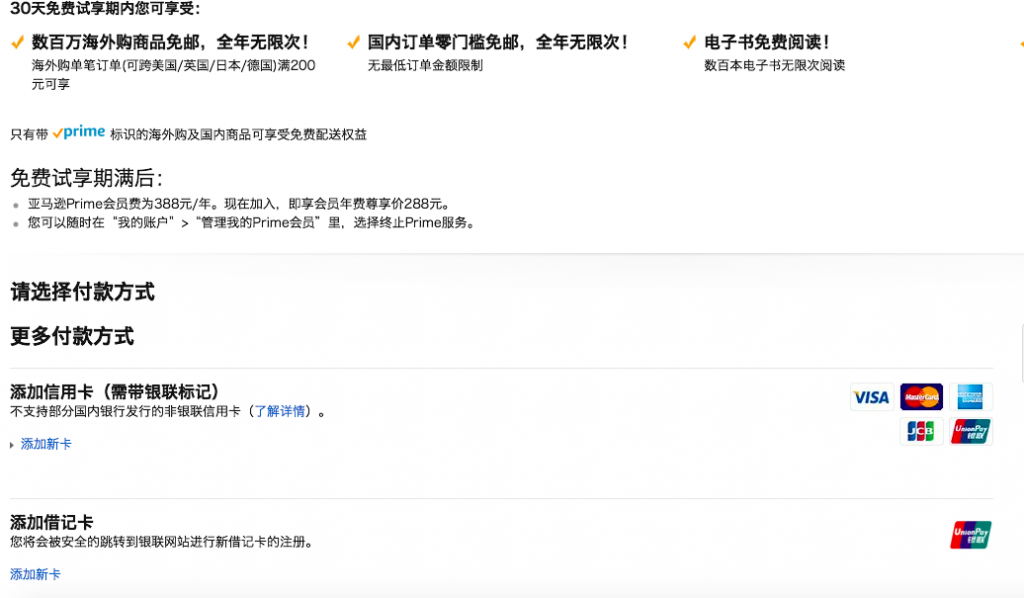Click the prime logo in the shipping note

point(78,133)
